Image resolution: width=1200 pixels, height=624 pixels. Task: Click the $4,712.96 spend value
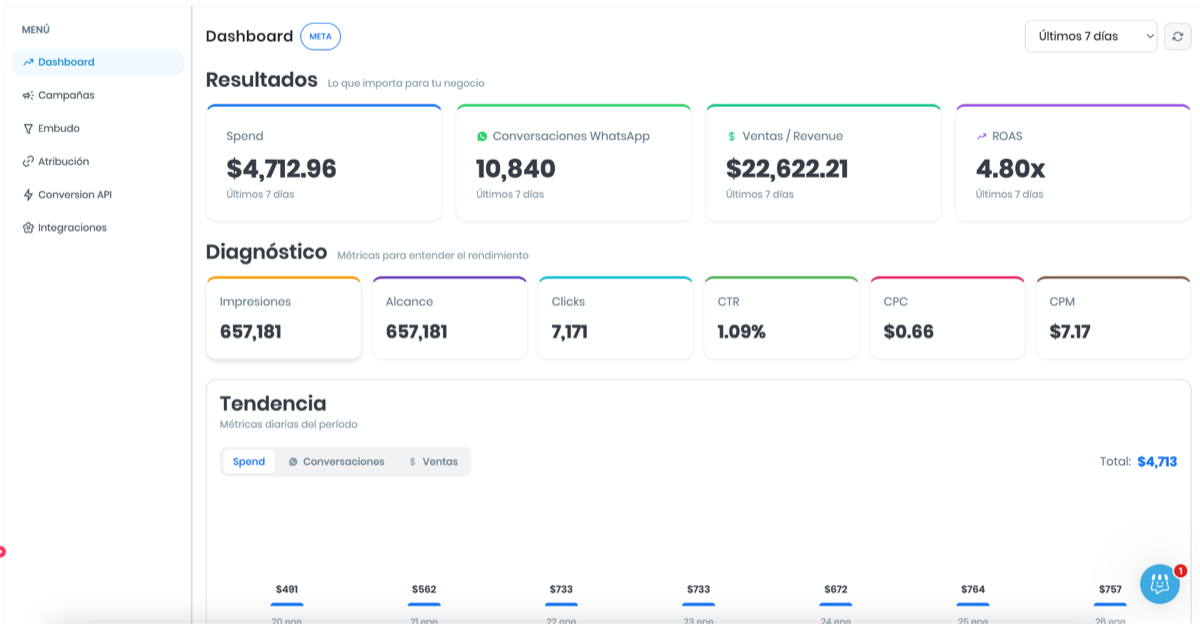282,169
